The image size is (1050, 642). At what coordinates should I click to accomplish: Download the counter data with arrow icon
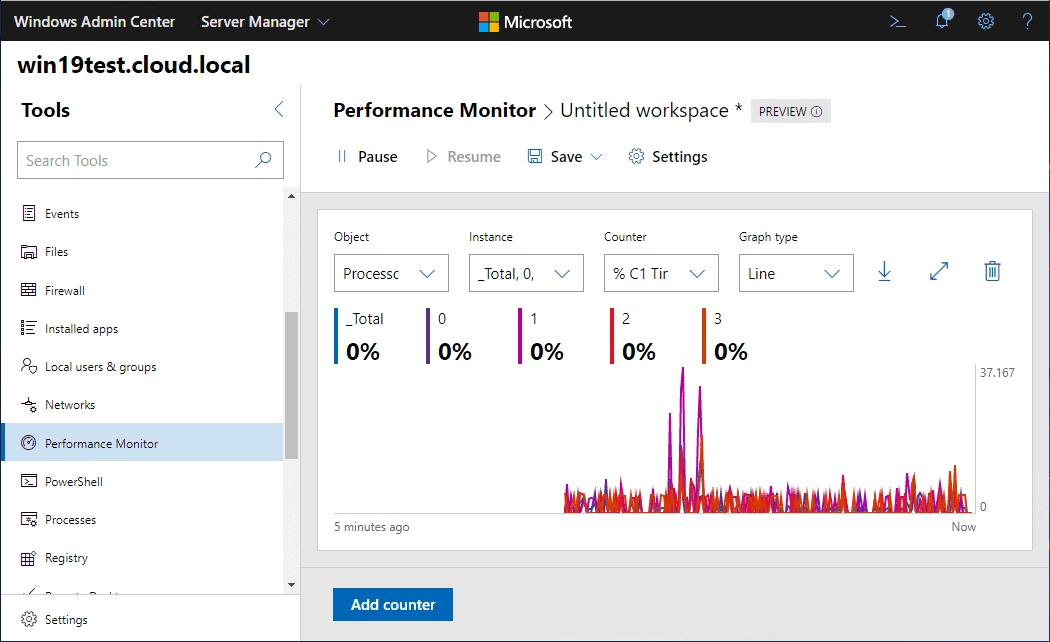884,271
